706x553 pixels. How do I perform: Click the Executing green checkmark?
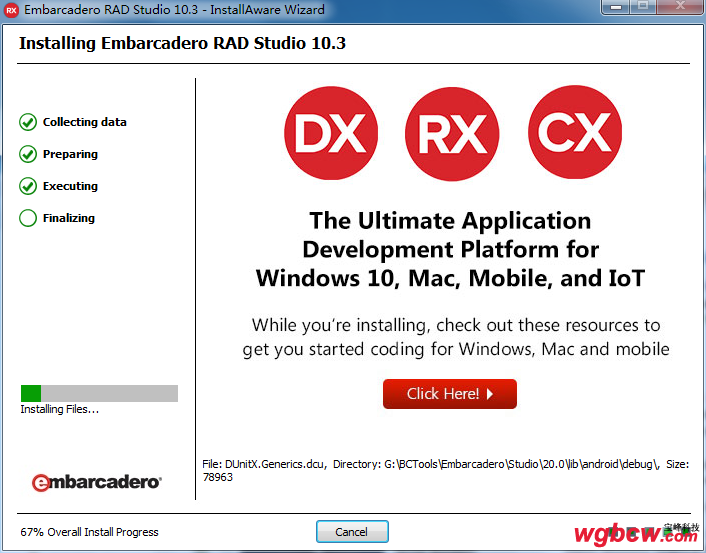click(28, 186)
